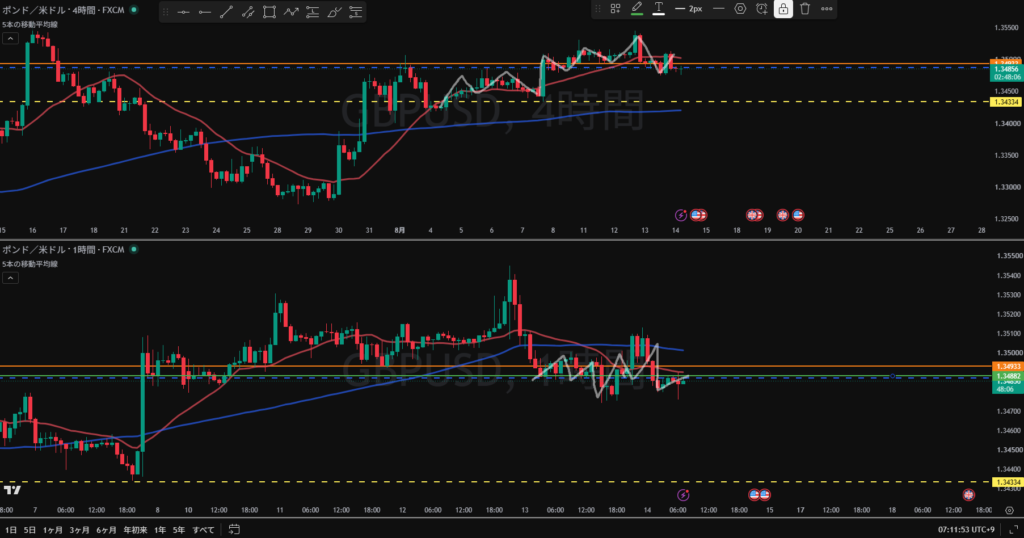Switch the range to 3ヶ月
This screenshot has width=1024, height=538.
click(79, 530)
